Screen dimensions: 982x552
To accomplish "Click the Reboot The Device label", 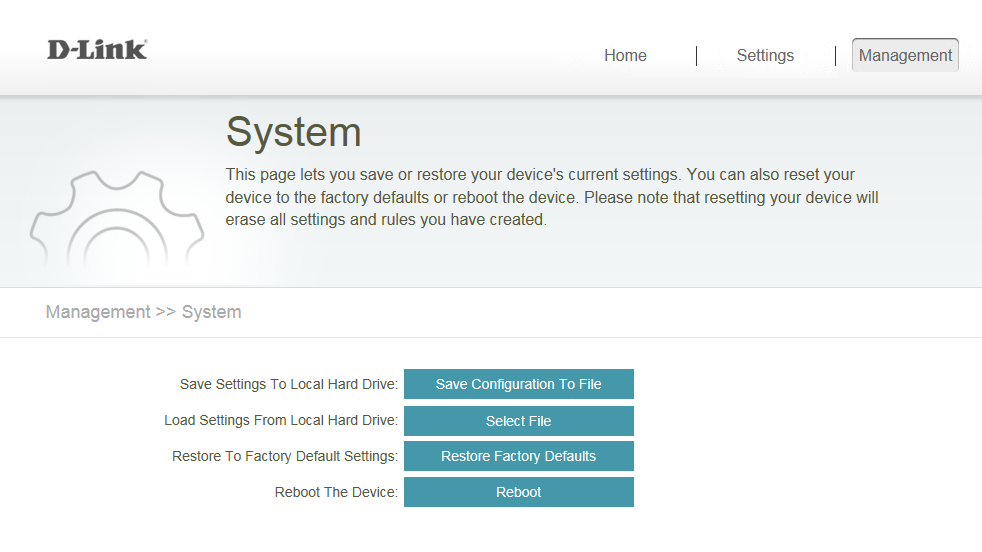I will click(x=336, y=492).
